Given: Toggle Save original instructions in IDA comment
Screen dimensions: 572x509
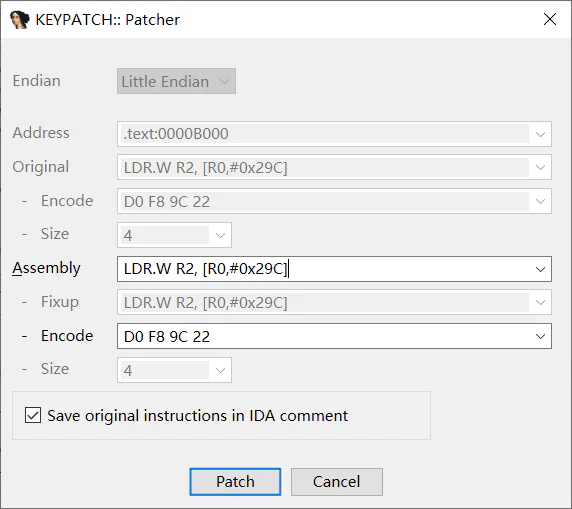Looking at the screenshot, I should tap(33, 415).
